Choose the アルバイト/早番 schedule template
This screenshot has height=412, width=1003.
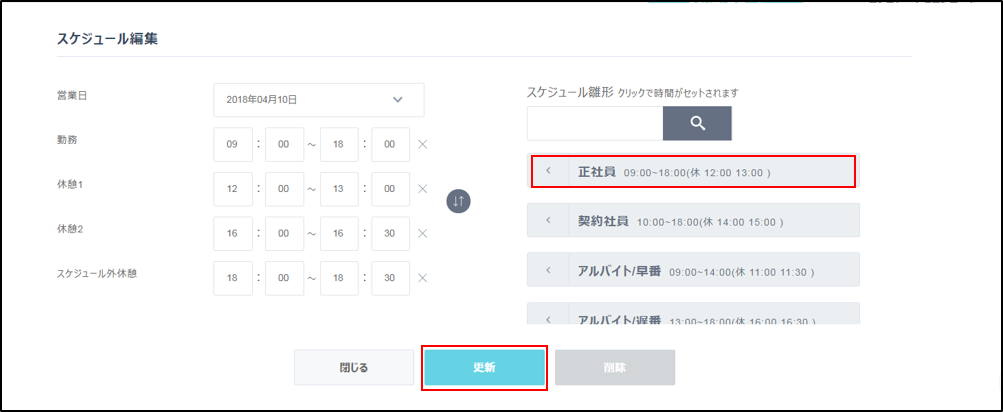[700, 270]
